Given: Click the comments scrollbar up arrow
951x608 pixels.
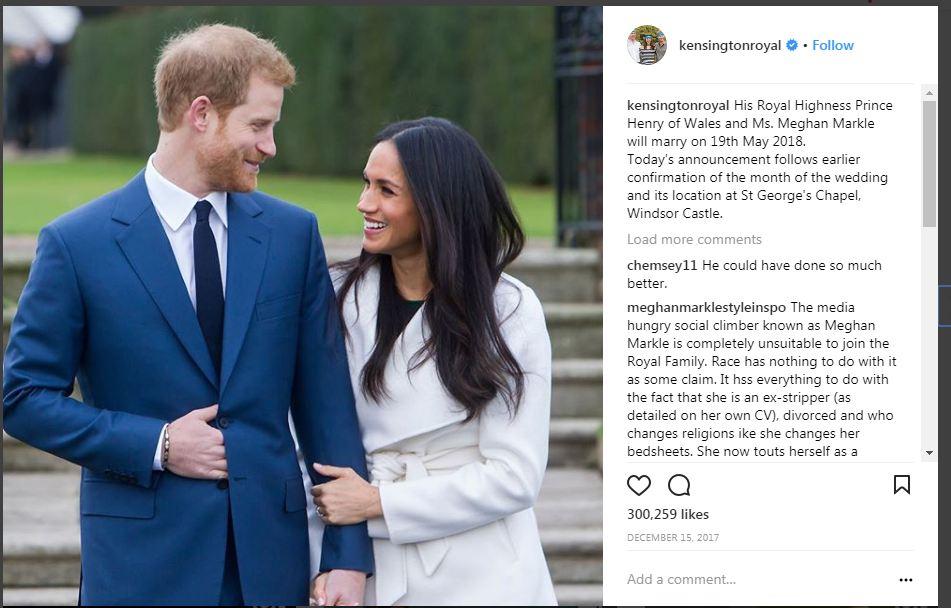Looking at the screenshot, I should pos(929,93).
